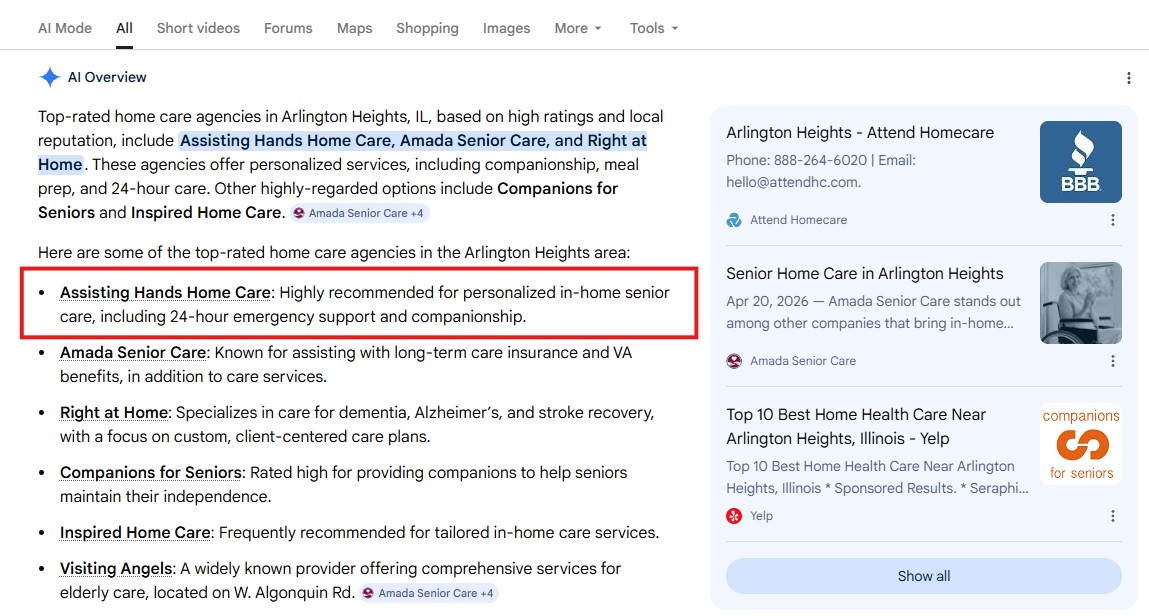
Task: Open Top 10 Best Home Health Care Yelp result
Action: pos(856,426)
